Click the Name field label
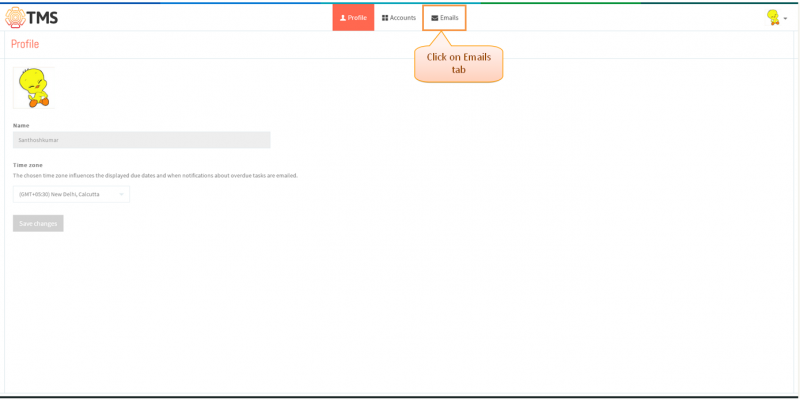Viewport: 800px width, 400px height. 21,126
